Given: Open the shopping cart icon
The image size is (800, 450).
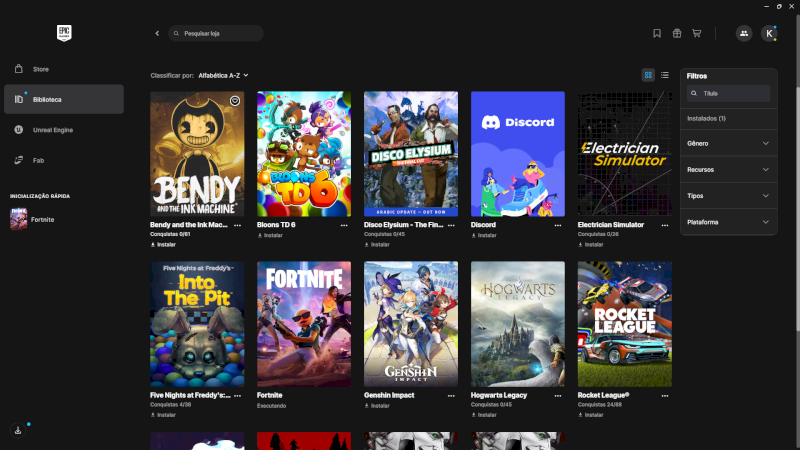Looking at the screenshot, I should click(696, 33).
